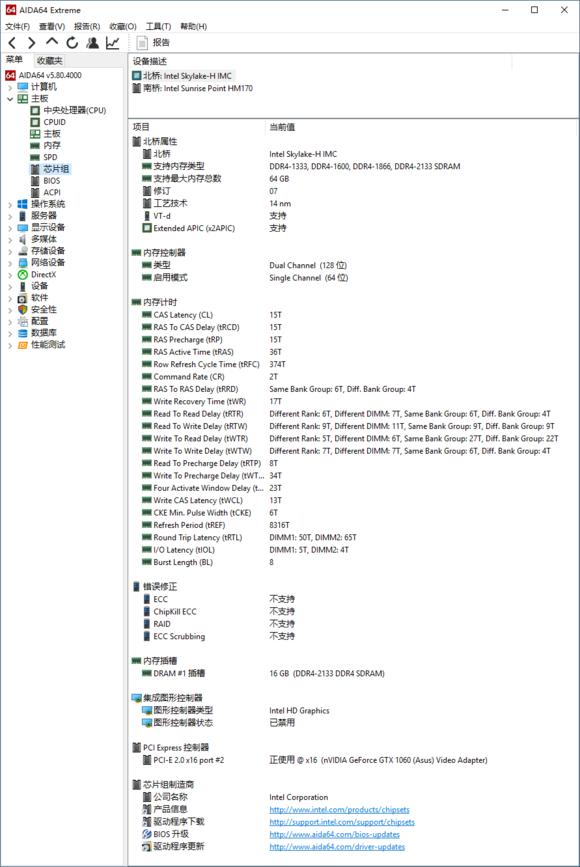Click the 网络设备 network icon
This screenshot has width=580, height=867.
click(23, 263)
